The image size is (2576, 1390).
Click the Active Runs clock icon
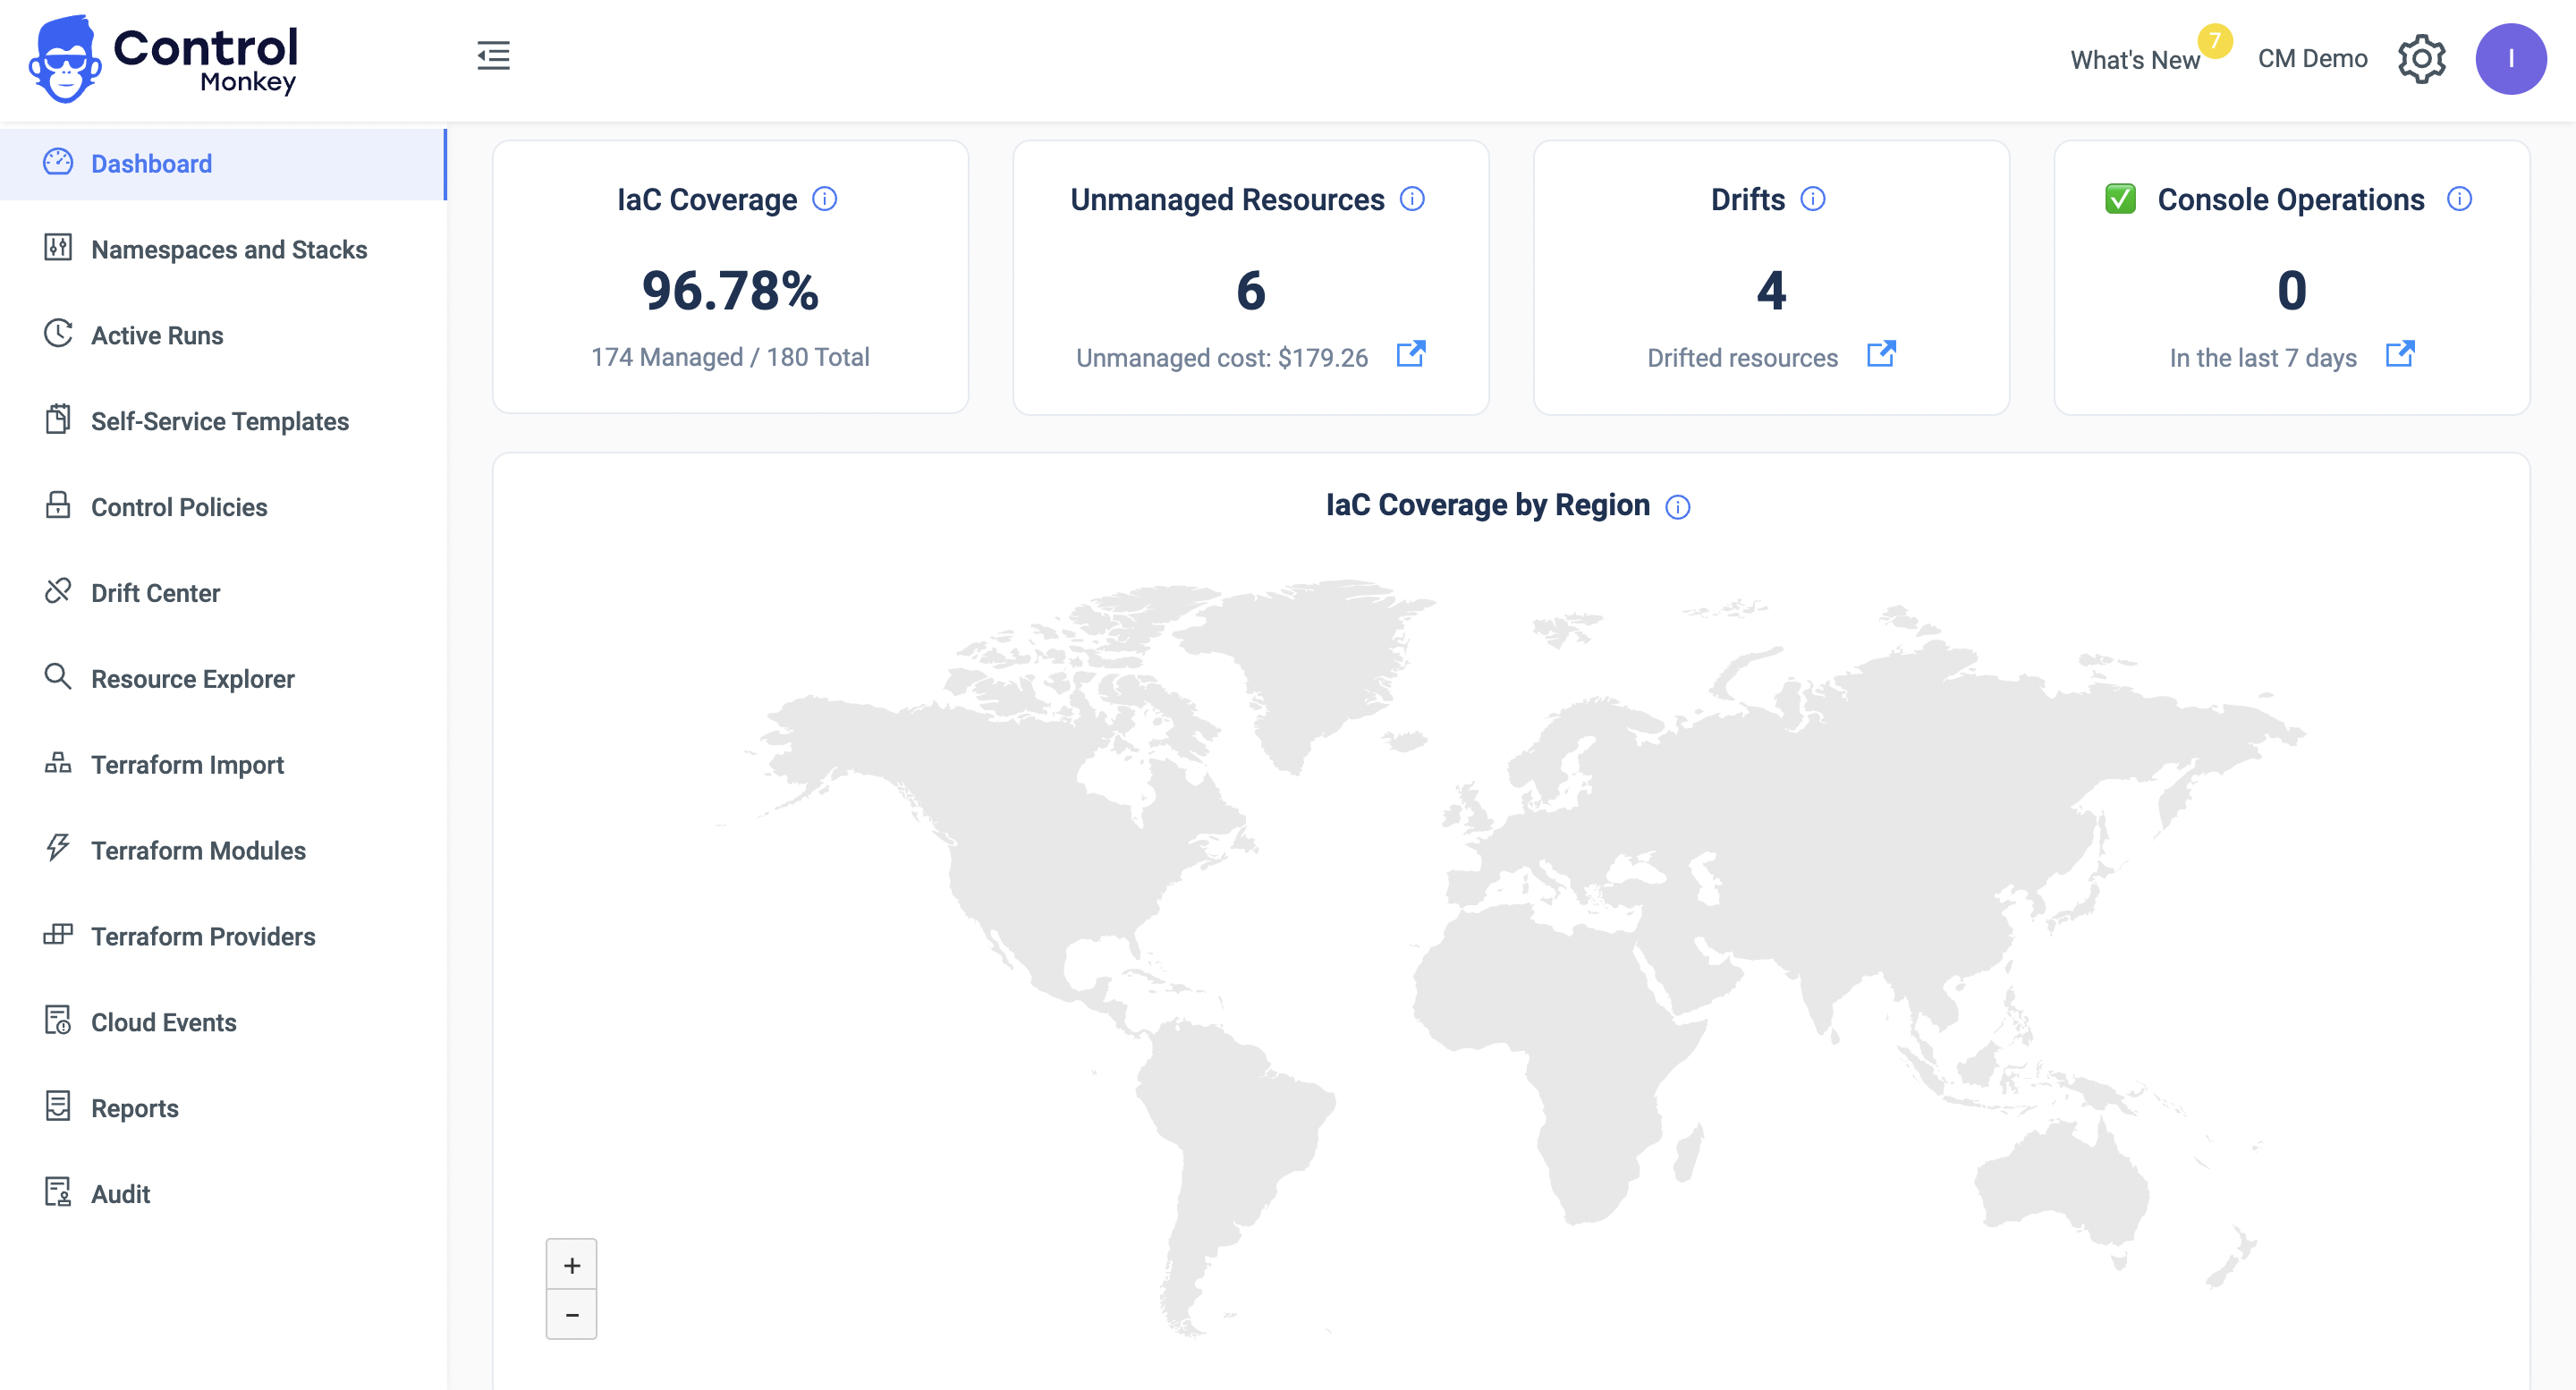tap(58, 334)
